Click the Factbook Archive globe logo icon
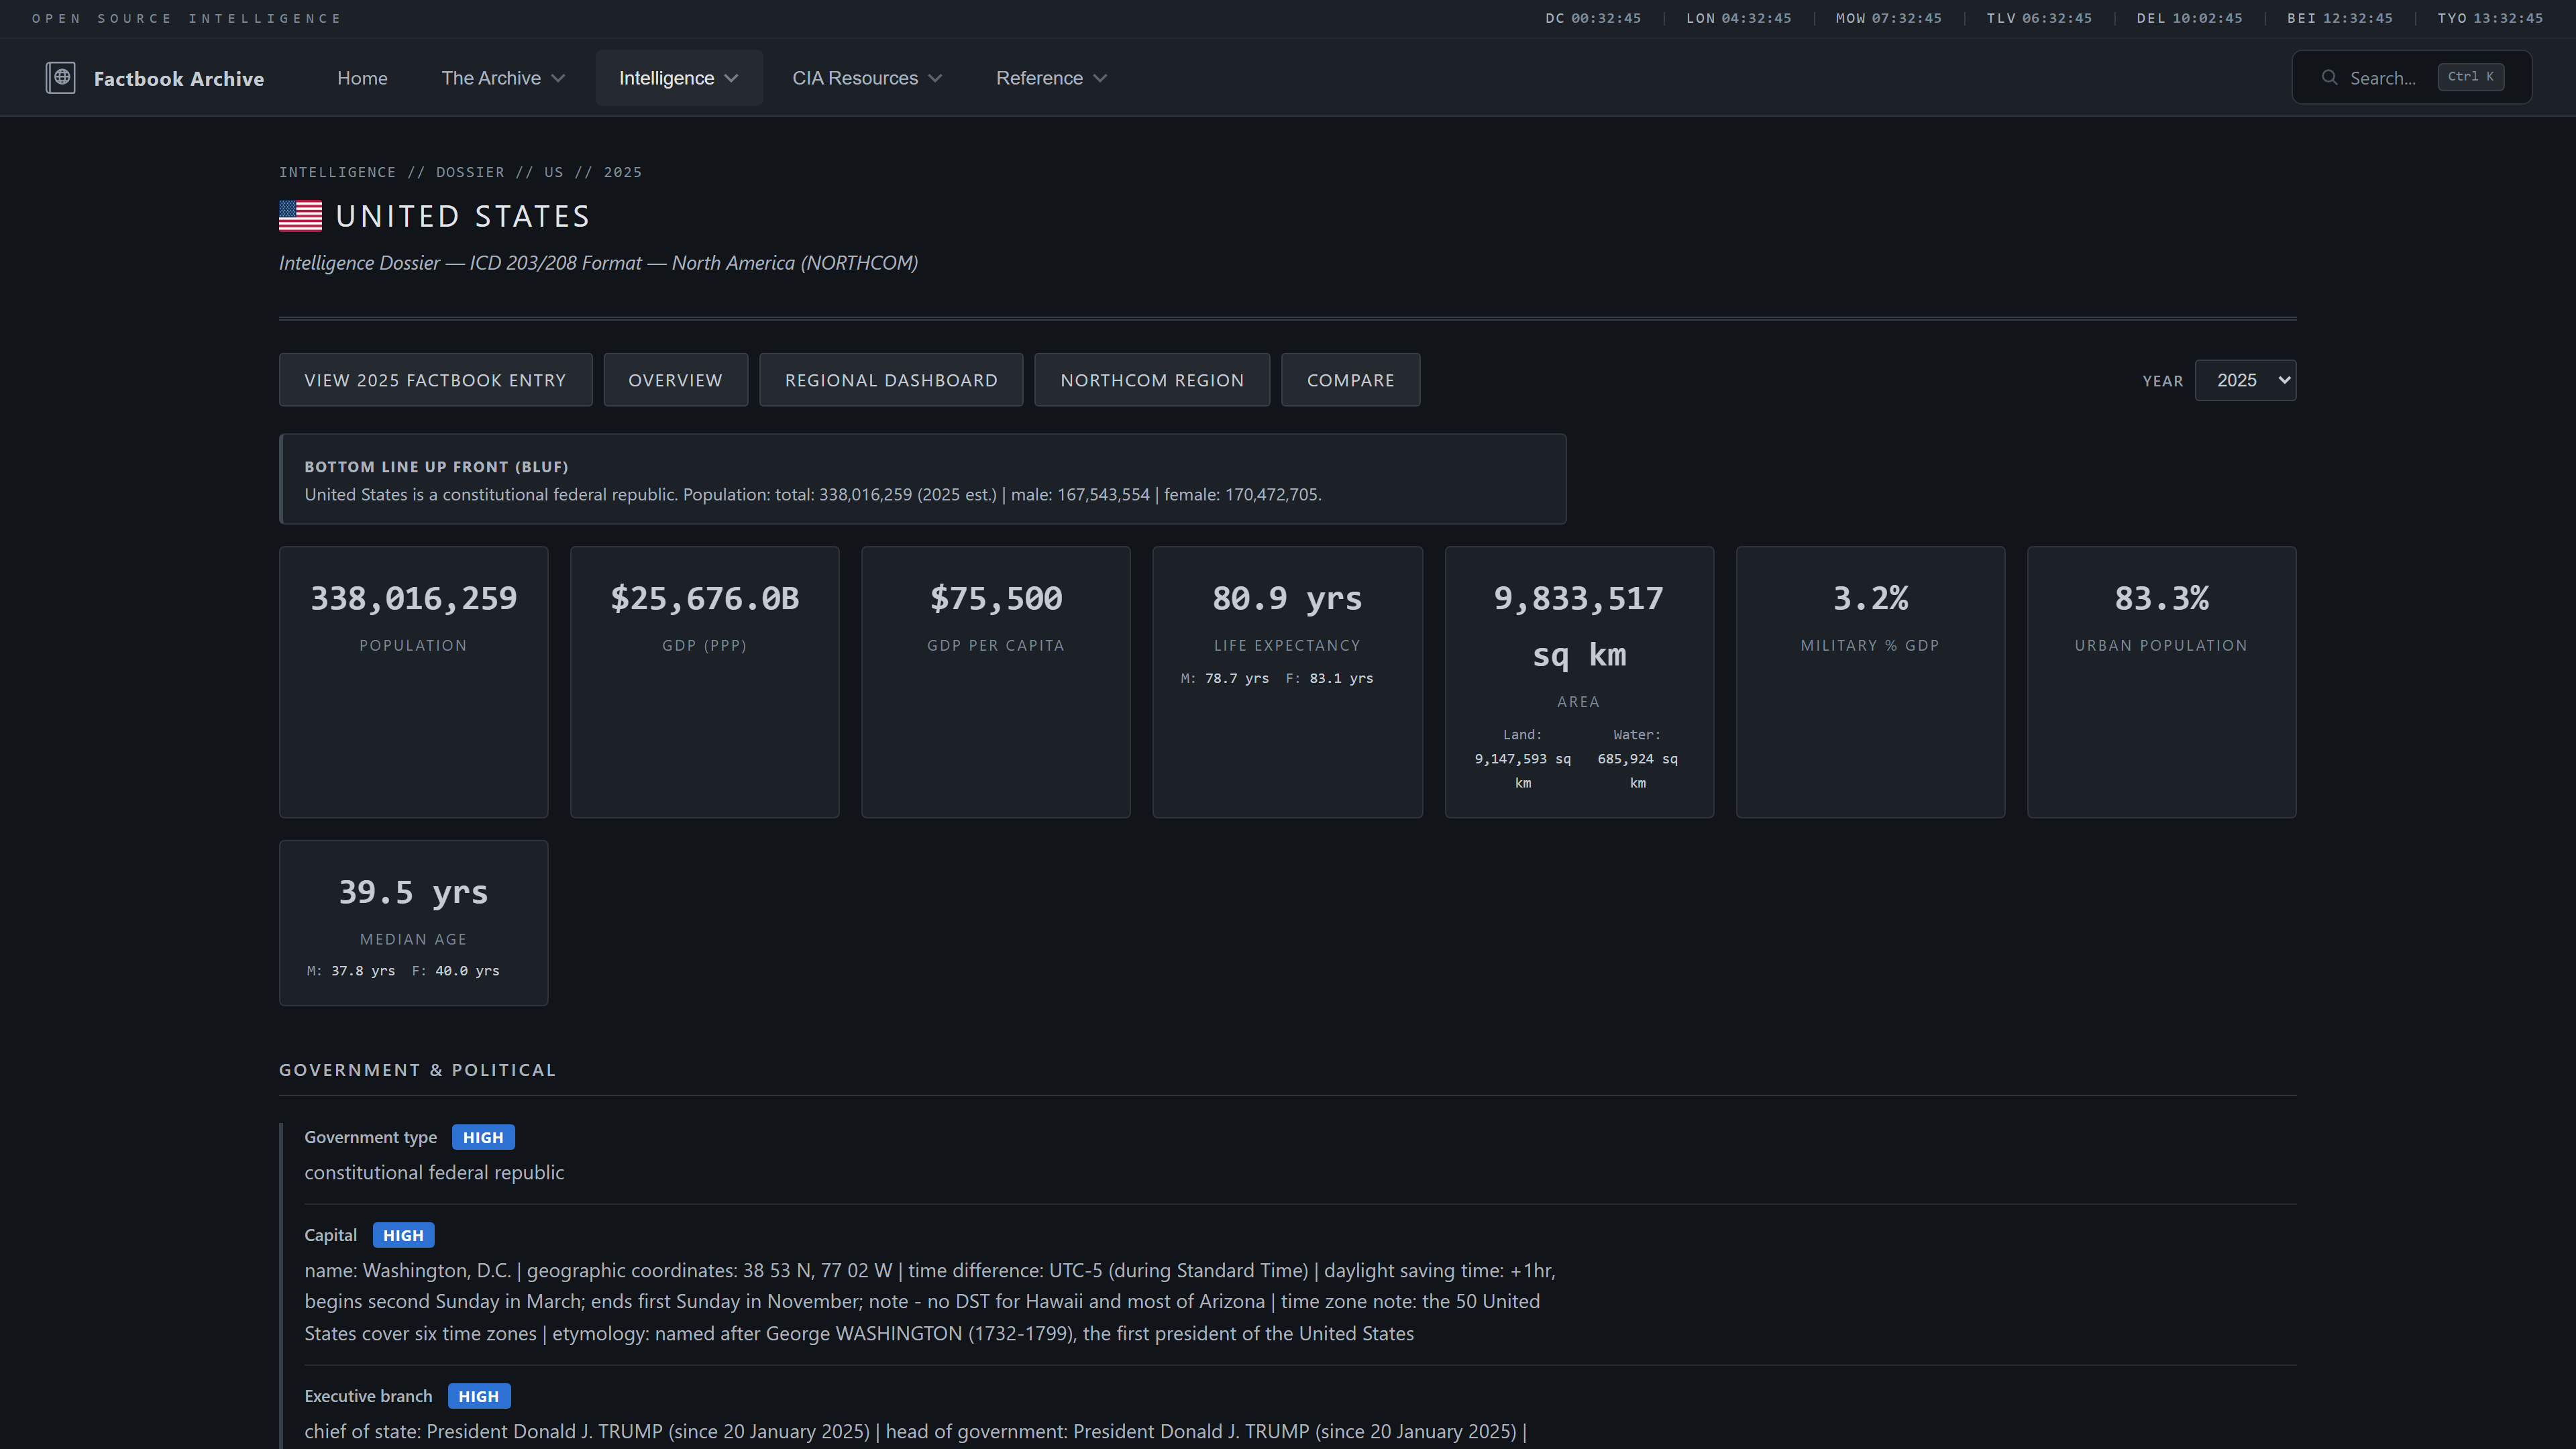 60,78
